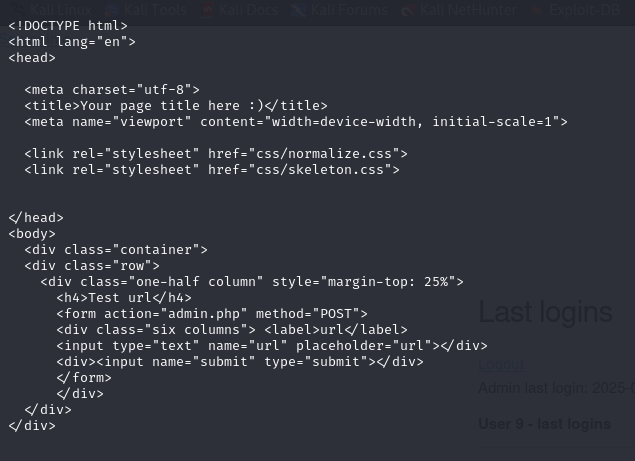Click the page title tag line

(x=176, y=105)
